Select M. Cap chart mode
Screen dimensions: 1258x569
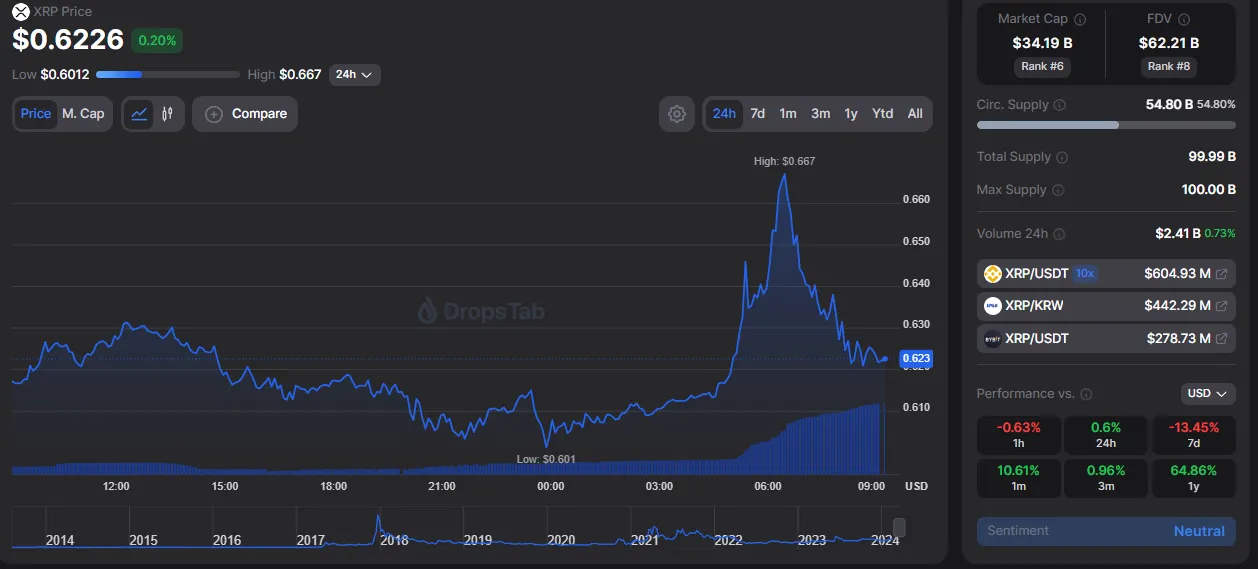pos(83,114)
